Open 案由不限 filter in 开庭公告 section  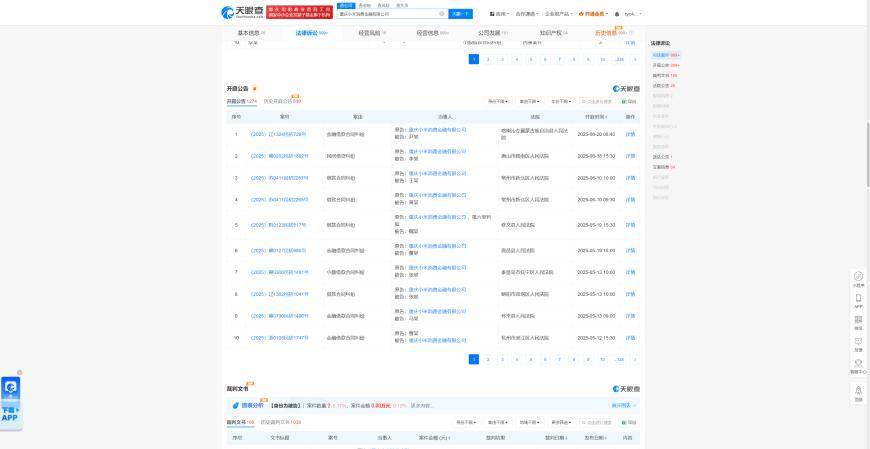coord(530,102)
